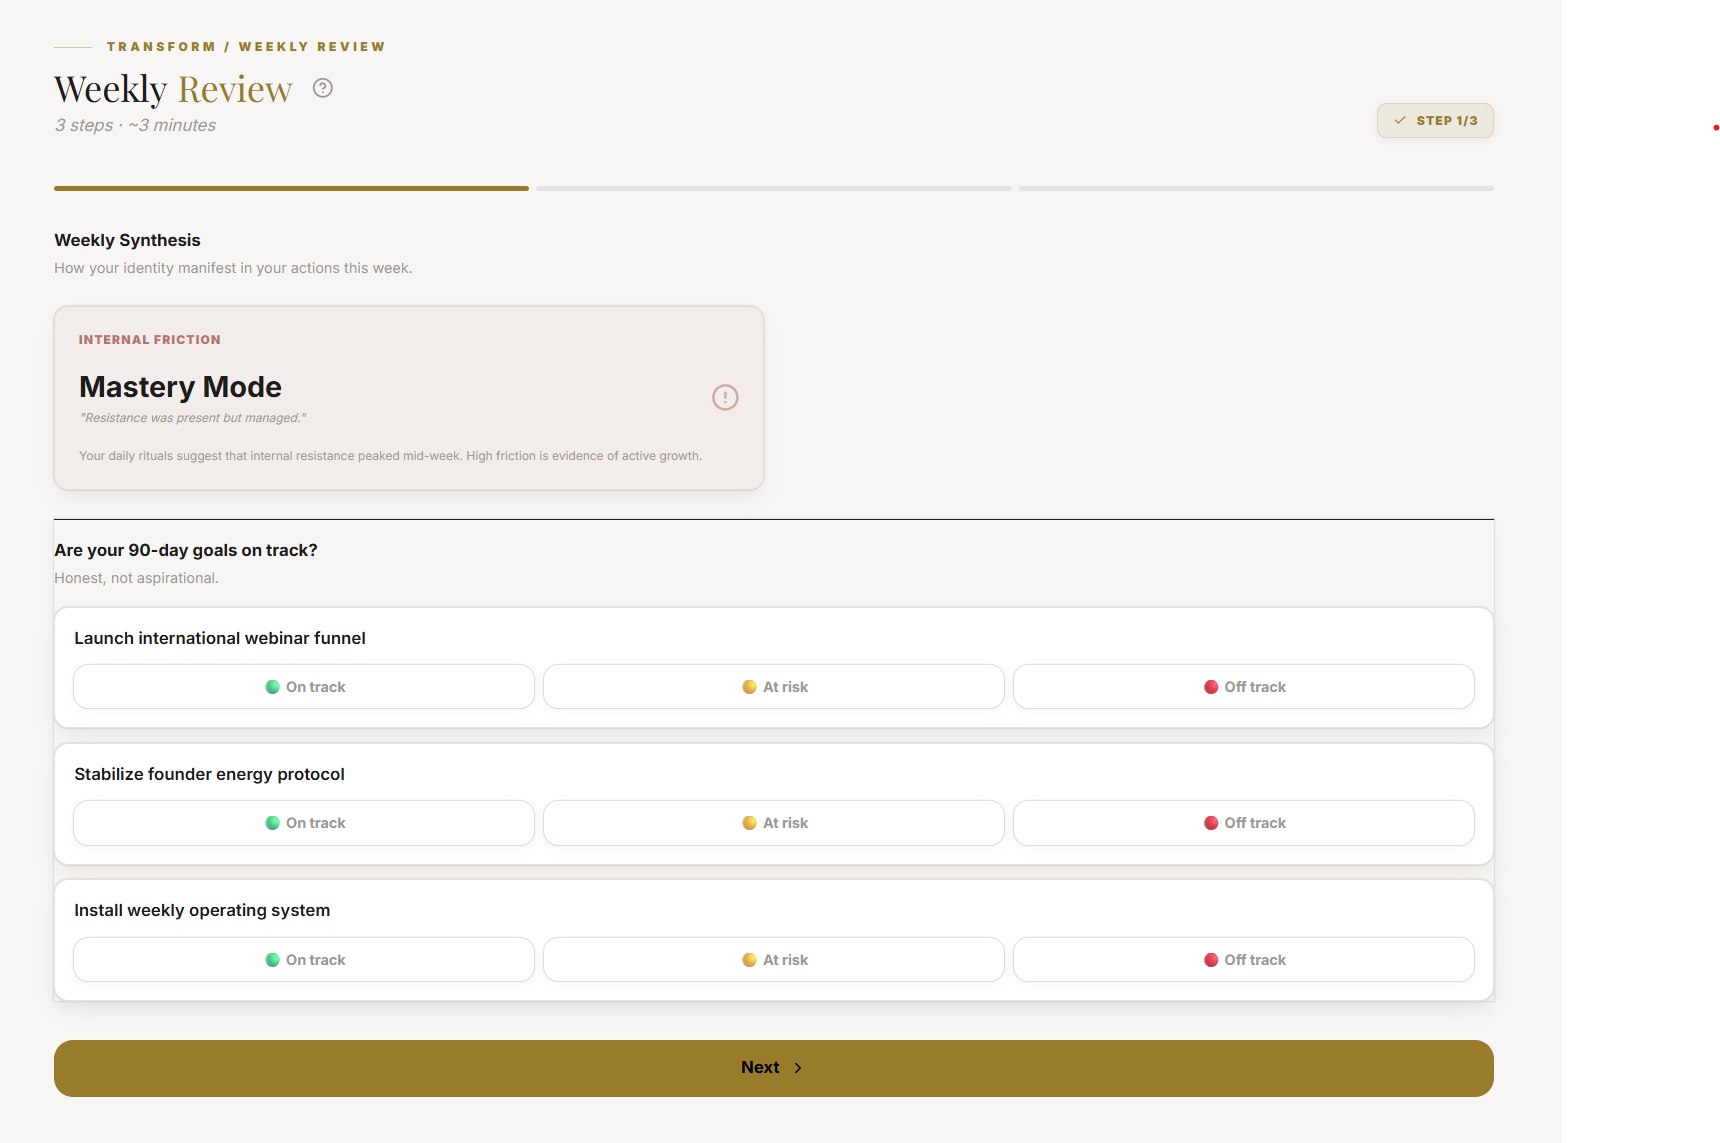Screen dimensions: 1720x1143
Task: Click the Step 1/3 badge
Action: pos(1435,121)
